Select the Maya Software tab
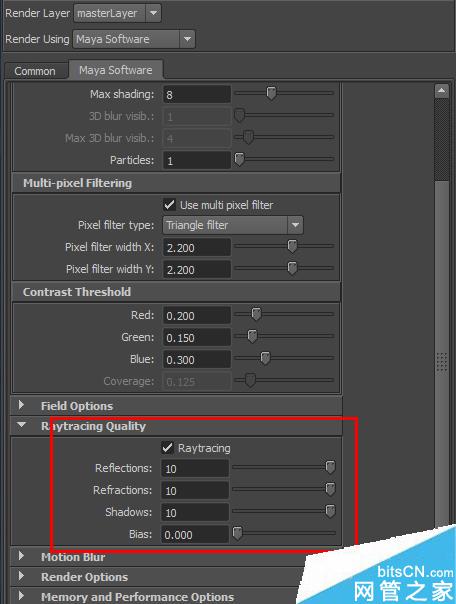The image size is (456, 604). tap(116, 70)
